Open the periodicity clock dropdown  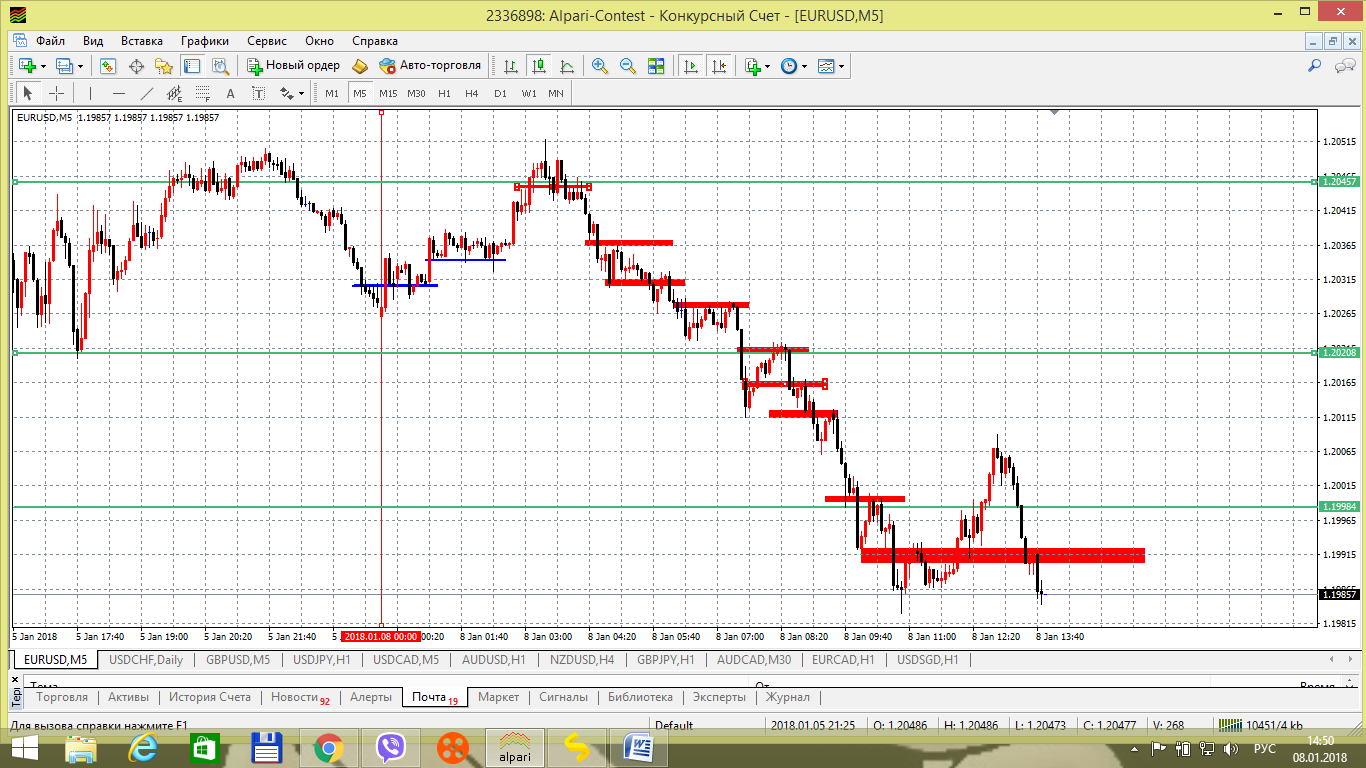pyautogui.click(x=794, y=66)
